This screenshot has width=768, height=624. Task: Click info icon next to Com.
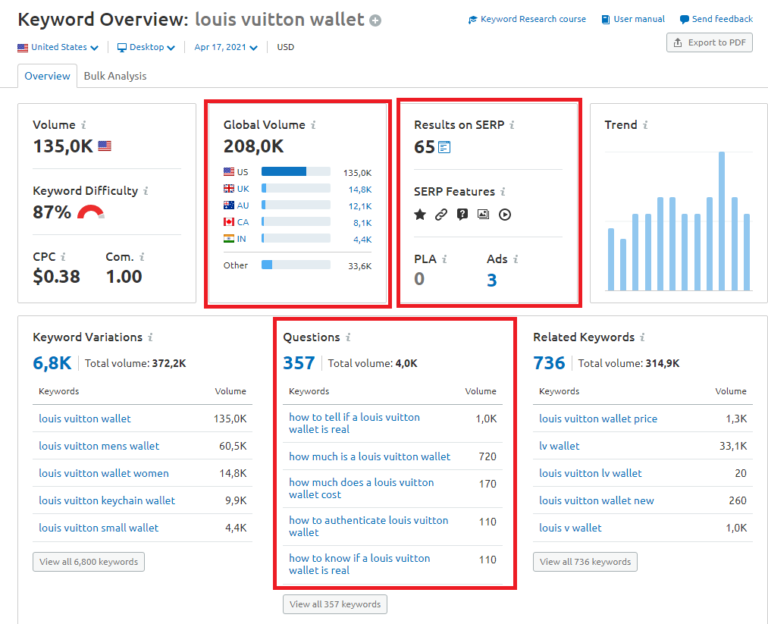coord(142,257)
